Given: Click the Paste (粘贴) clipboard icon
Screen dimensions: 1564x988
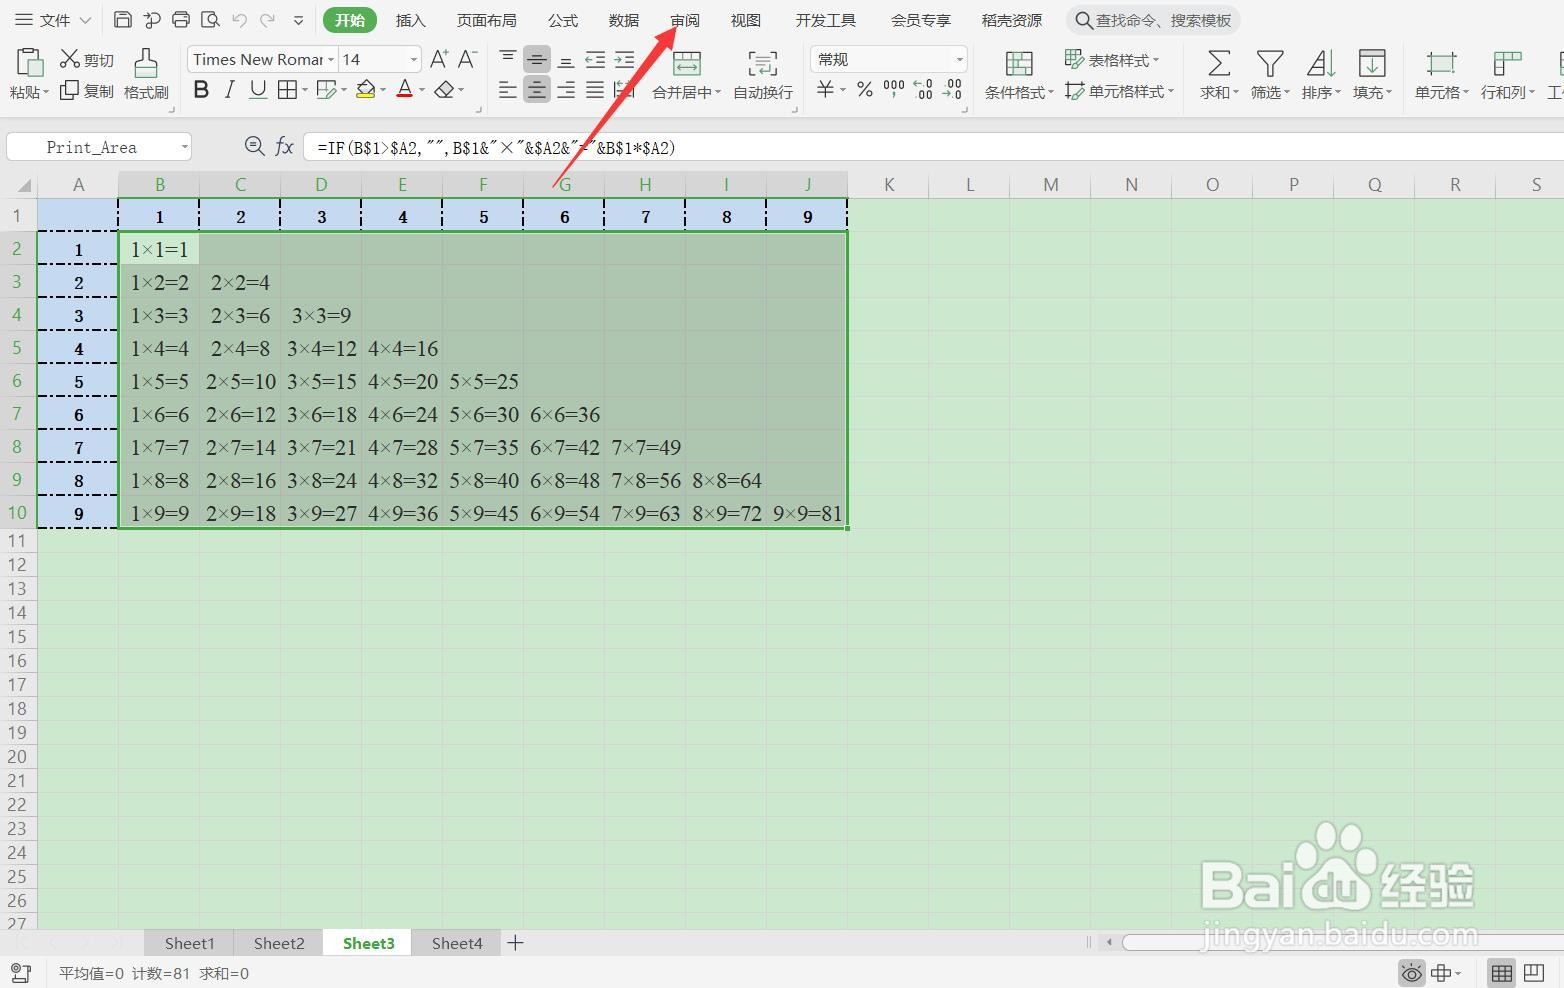Looking at the screenshot, I should coord(29,63).
